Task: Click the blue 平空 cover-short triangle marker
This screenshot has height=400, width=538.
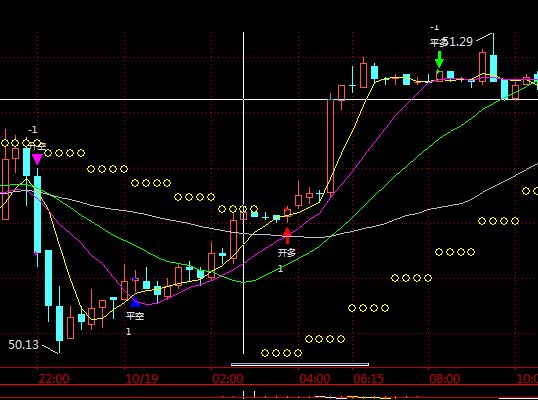Action: point(135,302)
